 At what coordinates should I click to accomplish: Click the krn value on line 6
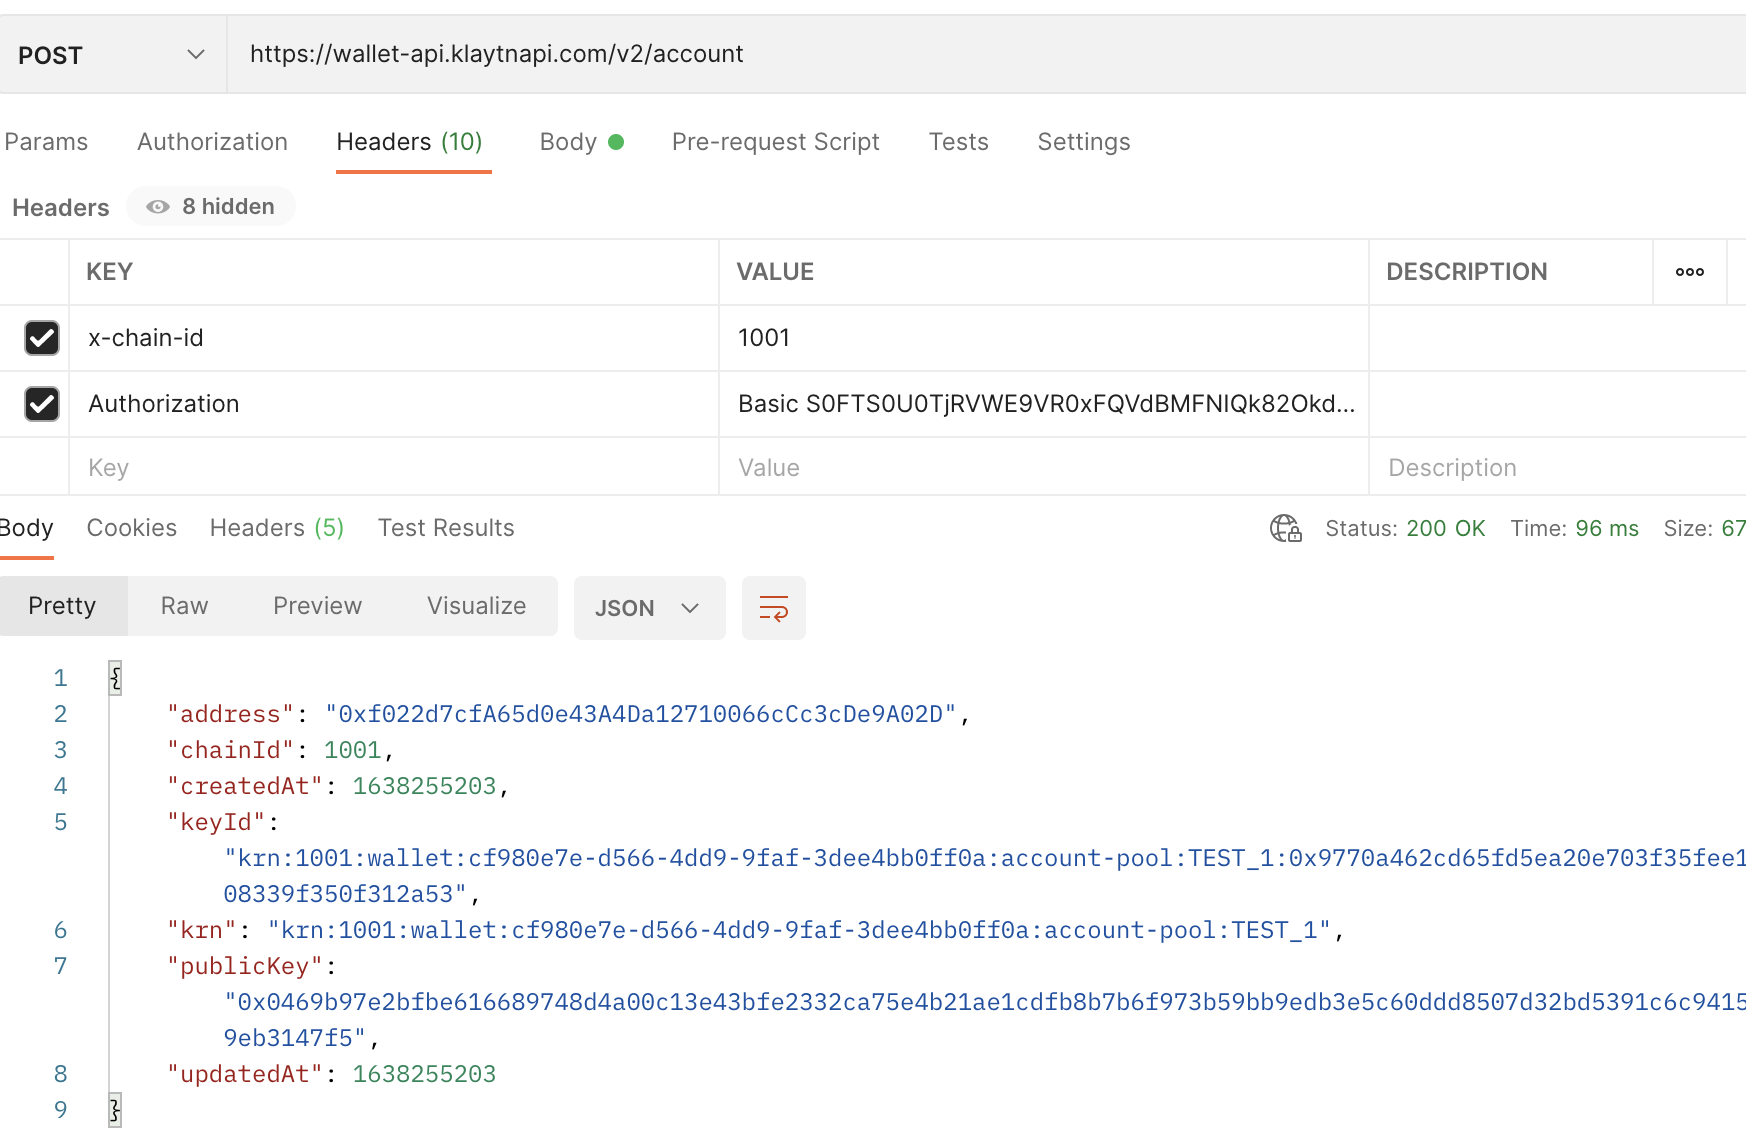coord(799,930)
